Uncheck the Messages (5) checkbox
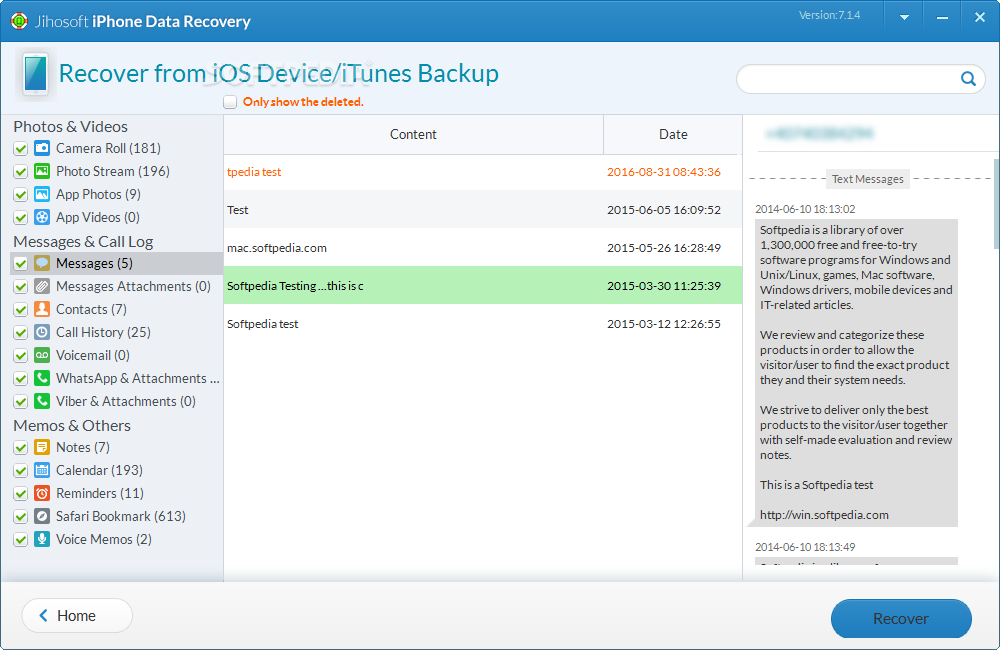Image resolution: width=1000 pixels, height=650 pixels. pos(20,263)
